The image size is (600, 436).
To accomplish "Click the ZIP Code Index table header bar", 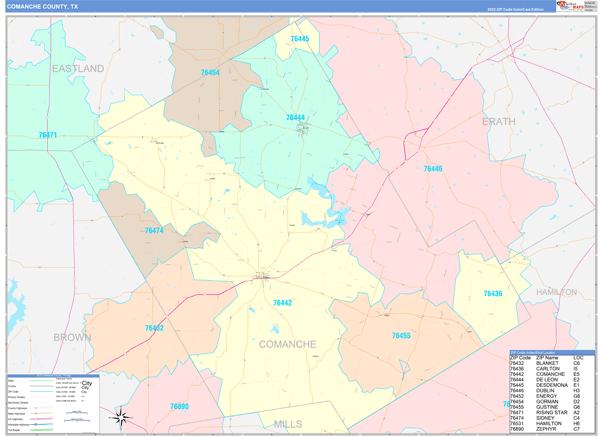I will pos(552,352).
